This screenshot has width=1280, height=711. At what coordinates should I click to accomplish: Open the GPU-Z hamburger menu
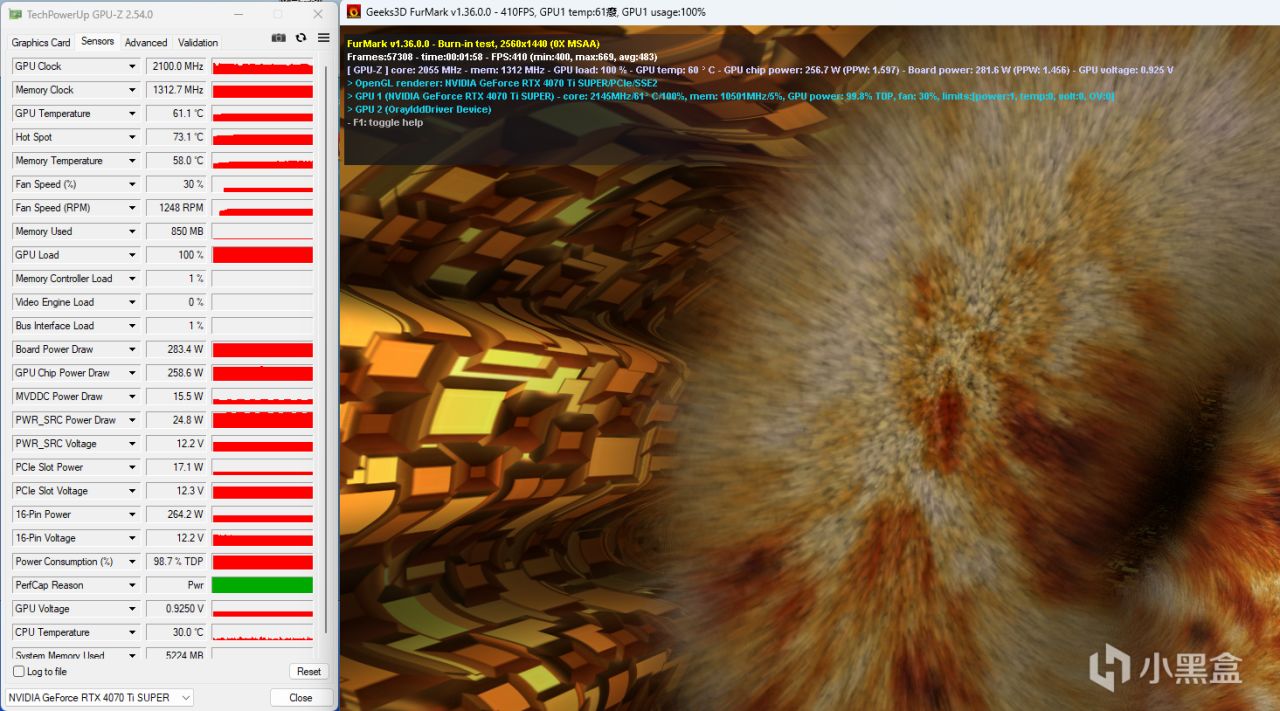point(323,38)
